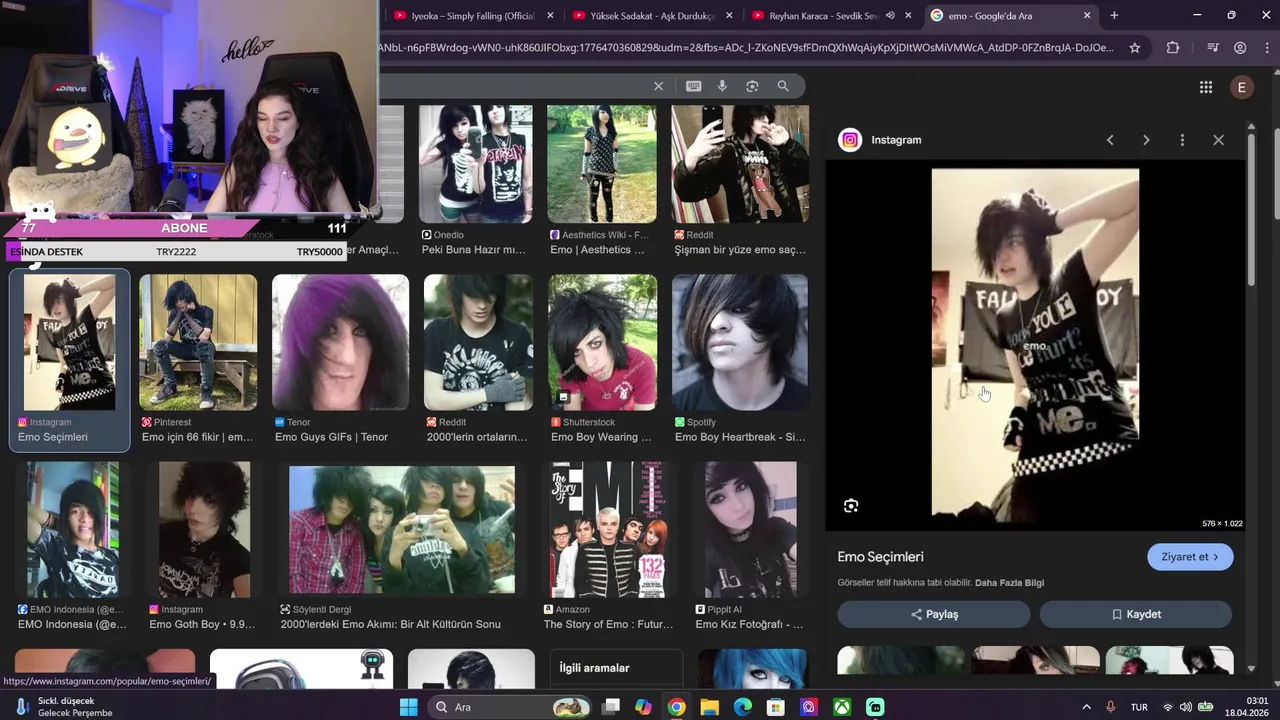The width and height of the screenshot is (1280, 720).
Task: Open the Chrome extensions puzzle icon
Action: click(x=1173, y=47)
